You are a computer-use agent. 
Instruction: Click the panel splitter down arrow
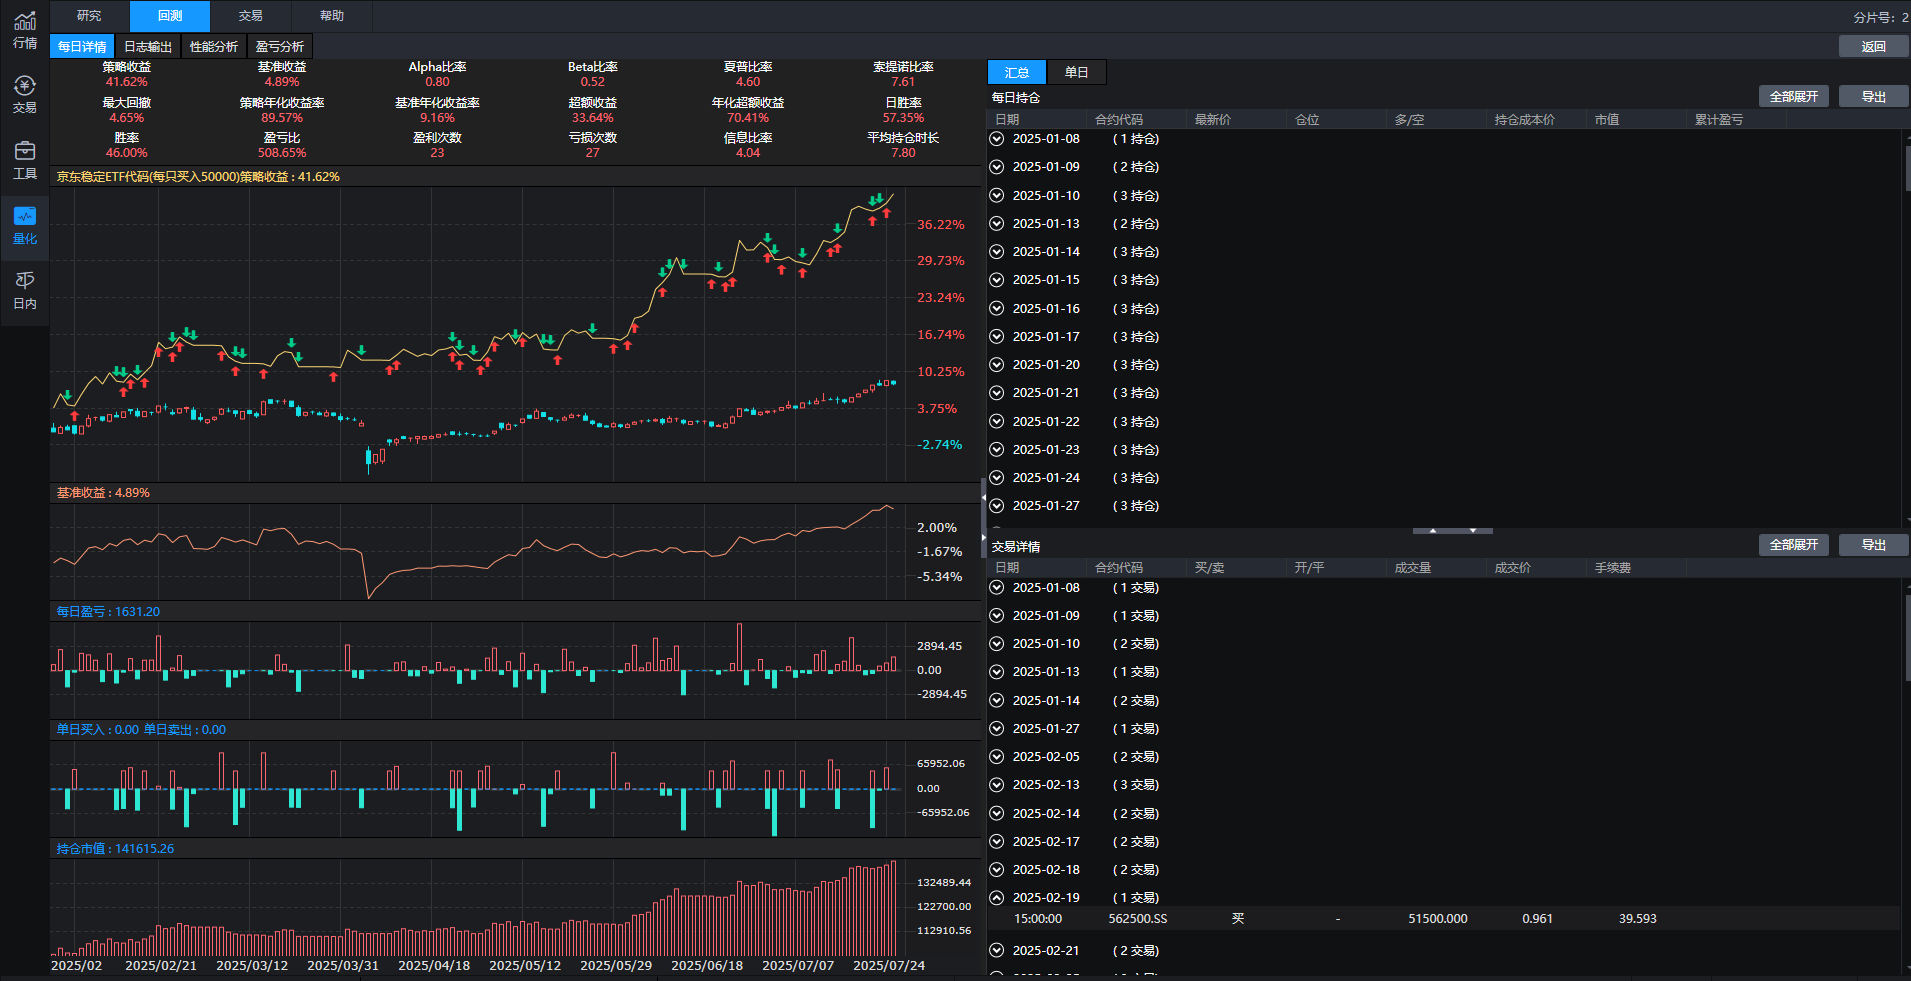click(x=1473, y=531)
